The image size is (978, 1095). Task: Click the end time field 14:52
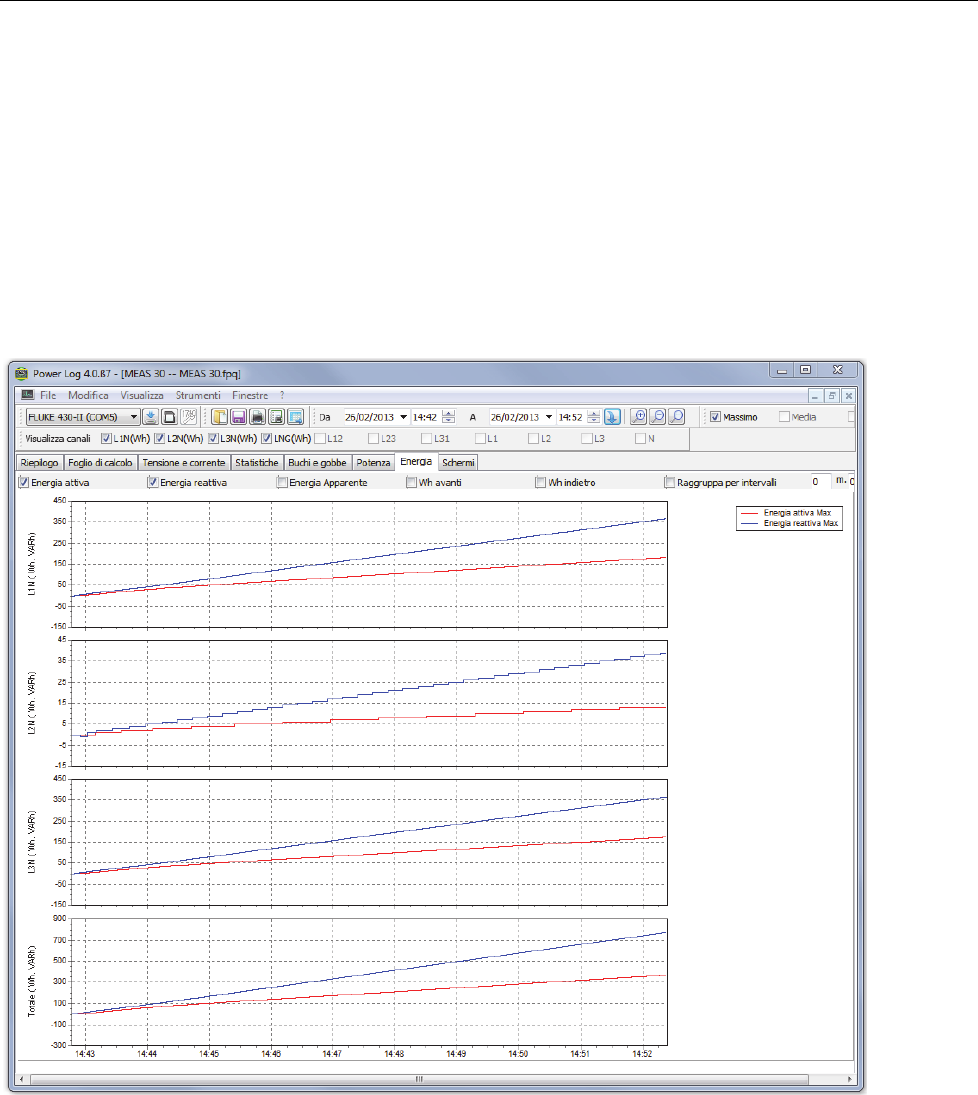(571, 417)
